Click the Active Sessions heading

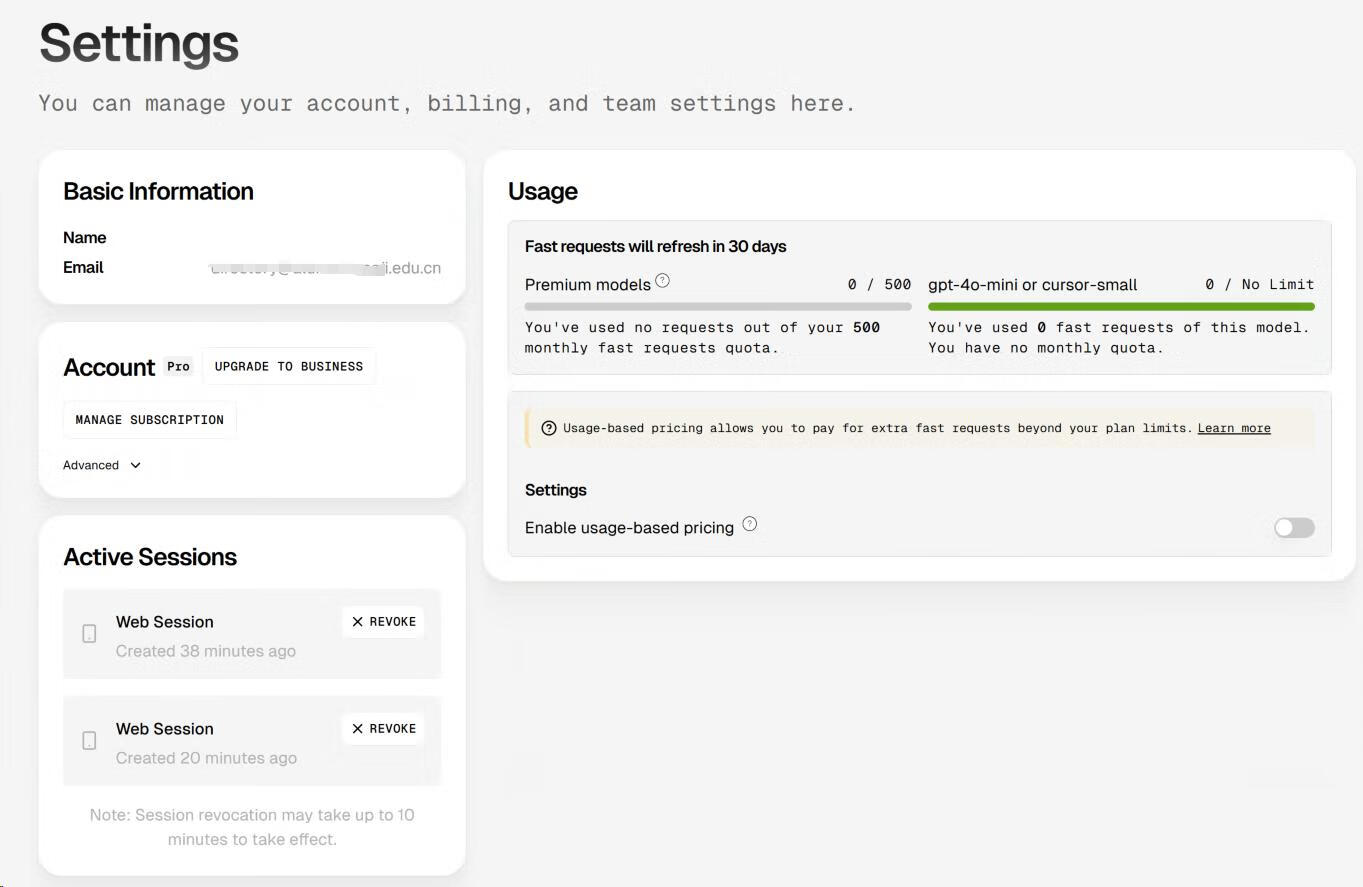click(x=150, y=557)
